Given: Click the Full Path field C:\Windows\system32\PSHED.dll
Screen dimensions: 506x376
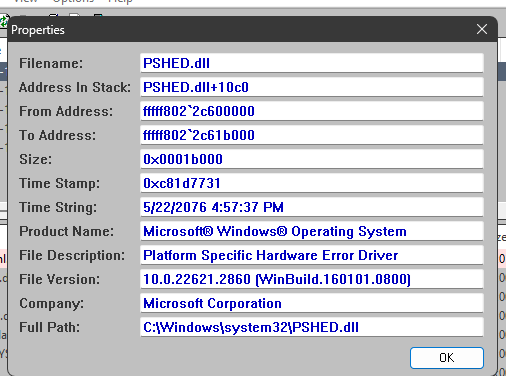Looking at the screenshot, I should pos(312,327).
